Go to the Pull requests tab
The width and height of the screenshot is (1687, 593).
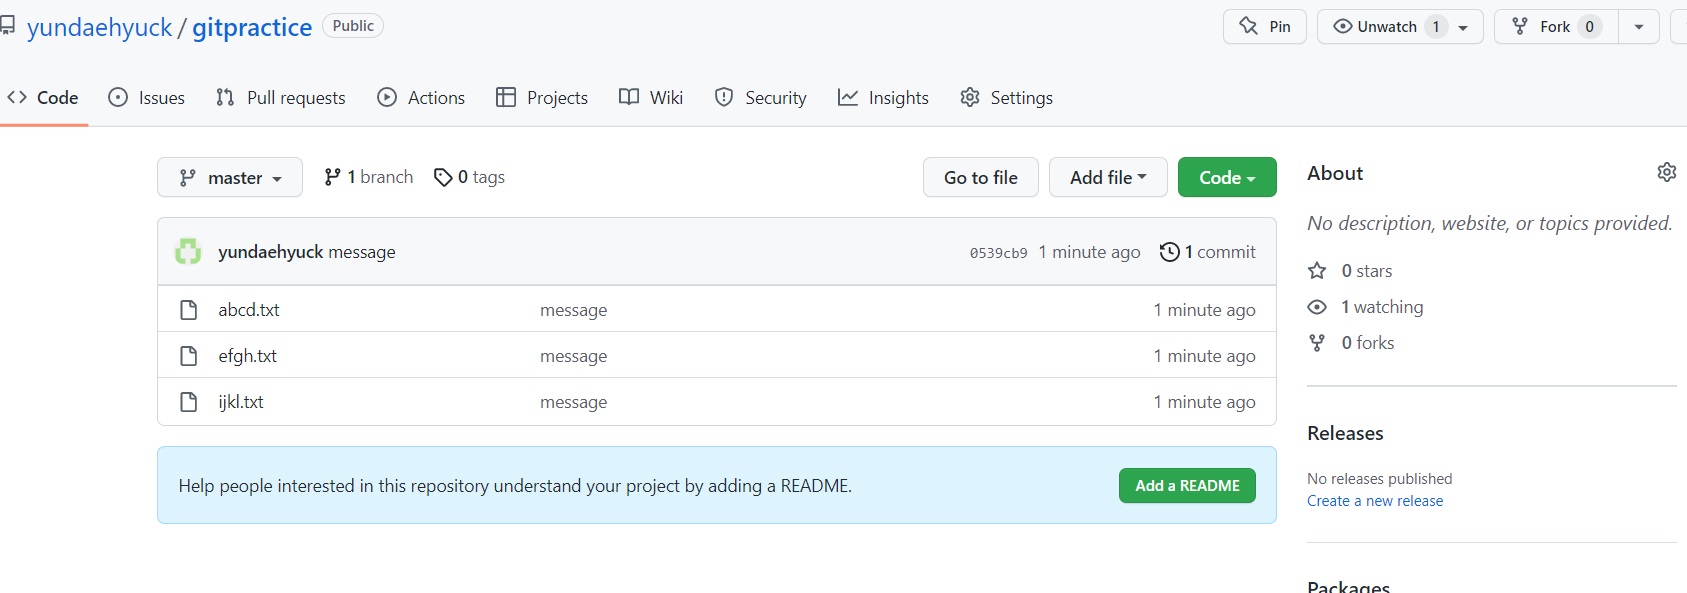tap(281, 97)
